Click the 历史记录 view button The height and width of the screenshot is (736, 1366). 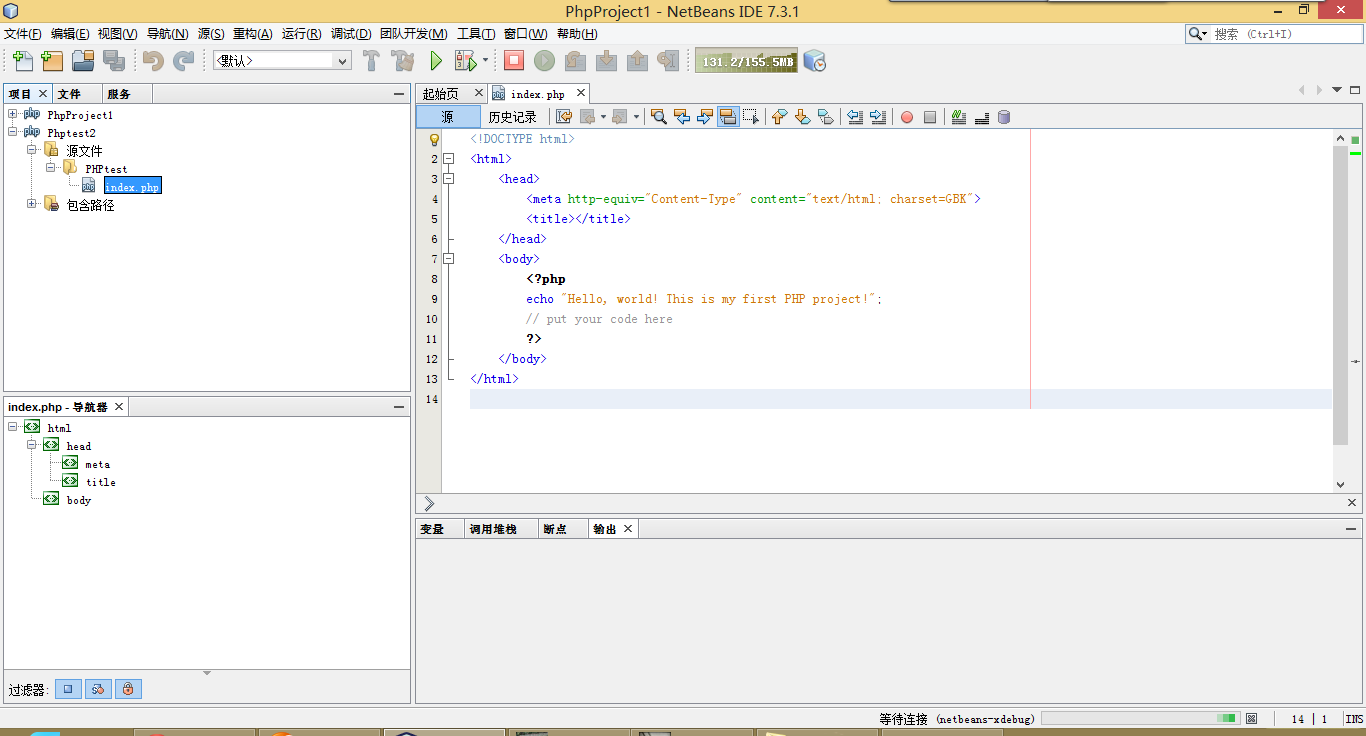(x=512, y=117)
